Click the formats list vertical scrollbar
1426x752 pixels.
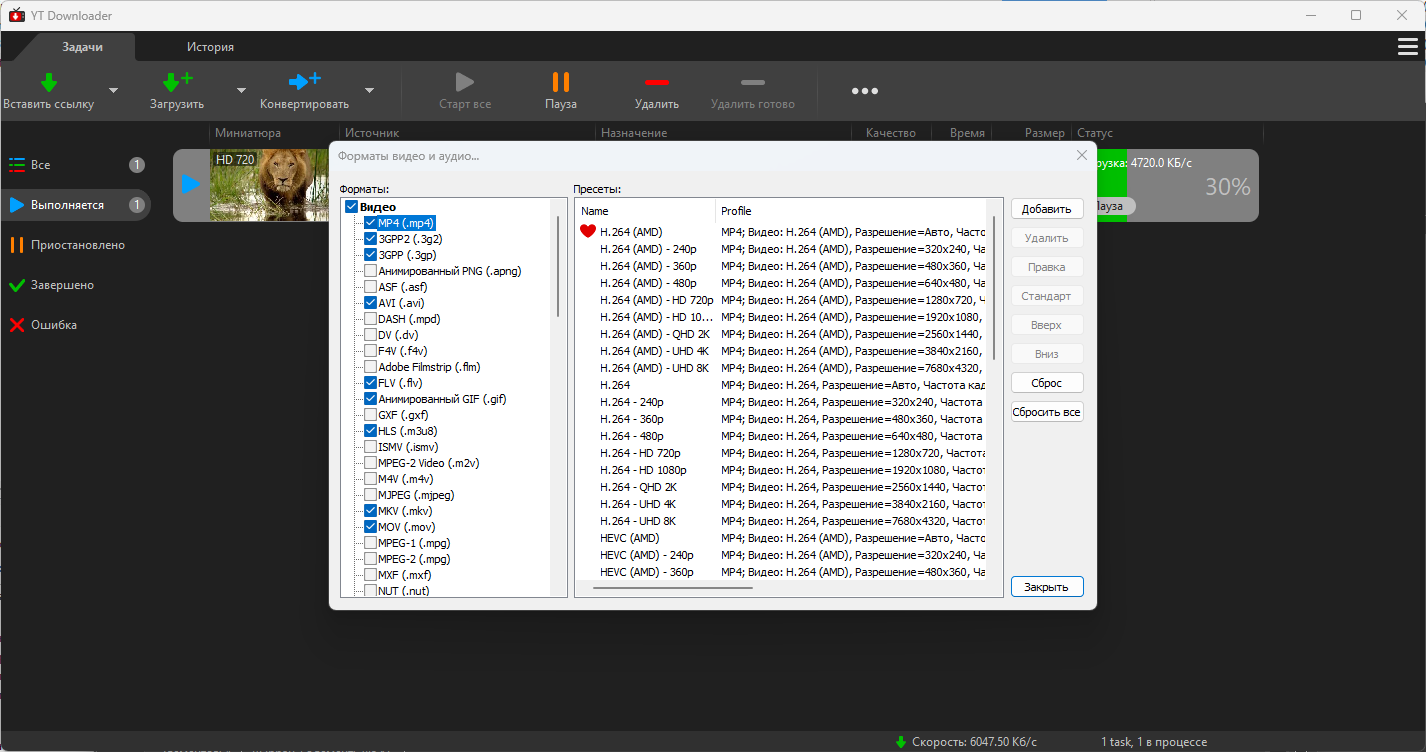[x=558, y=266]
